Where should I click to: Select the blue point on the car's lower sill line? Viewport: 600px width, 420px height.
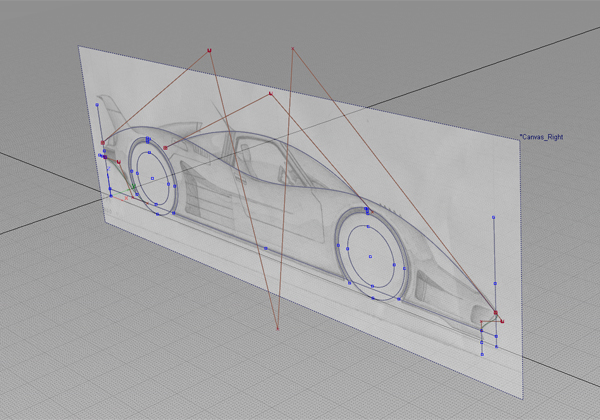pyautogui.click(x=265, y=248)
